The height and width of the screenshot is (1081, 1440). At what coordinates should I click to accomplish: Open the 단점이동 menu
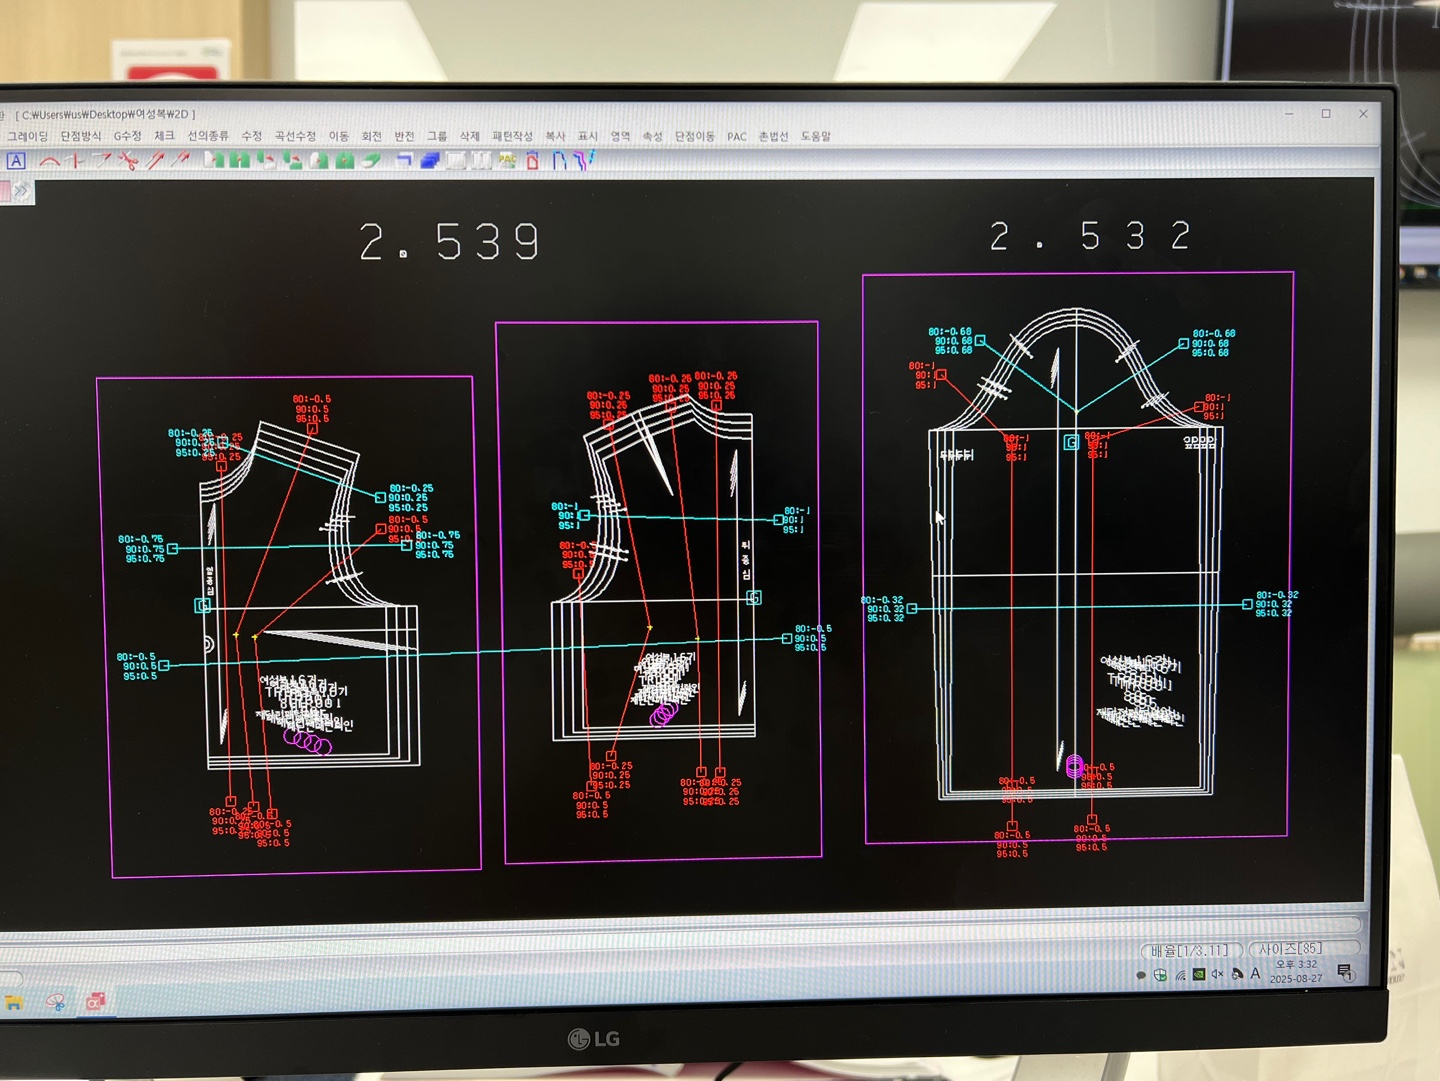click(x=694, y=136)
